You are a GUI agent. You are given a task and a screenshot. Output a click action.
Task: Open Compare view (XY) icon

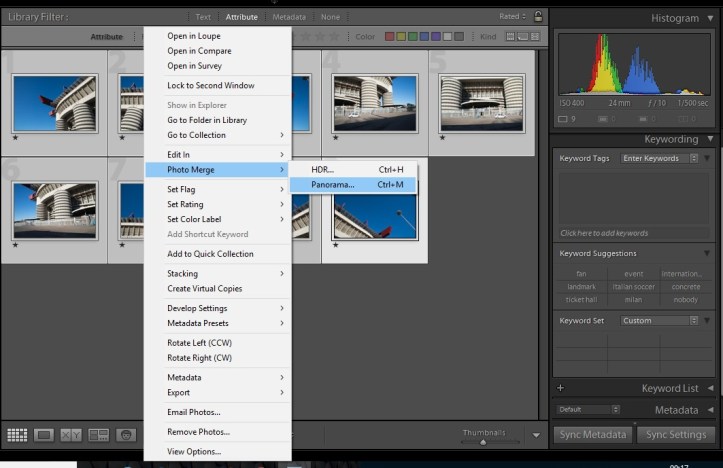(71, 435)
